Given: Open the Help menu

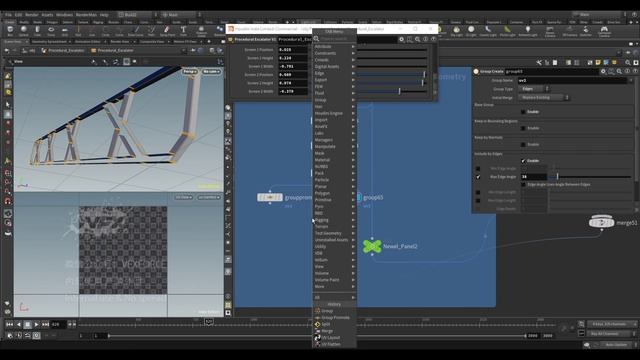Looking at the screenshot, I should (x=104, y=15).
